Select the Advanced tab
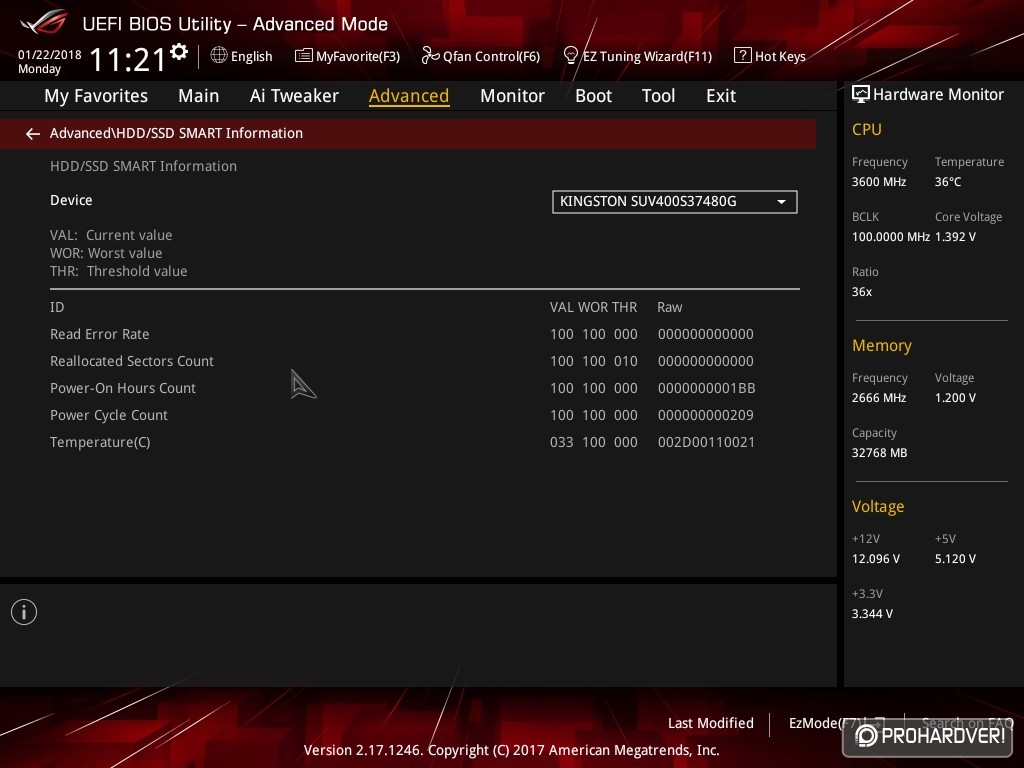 coord(409,96)
